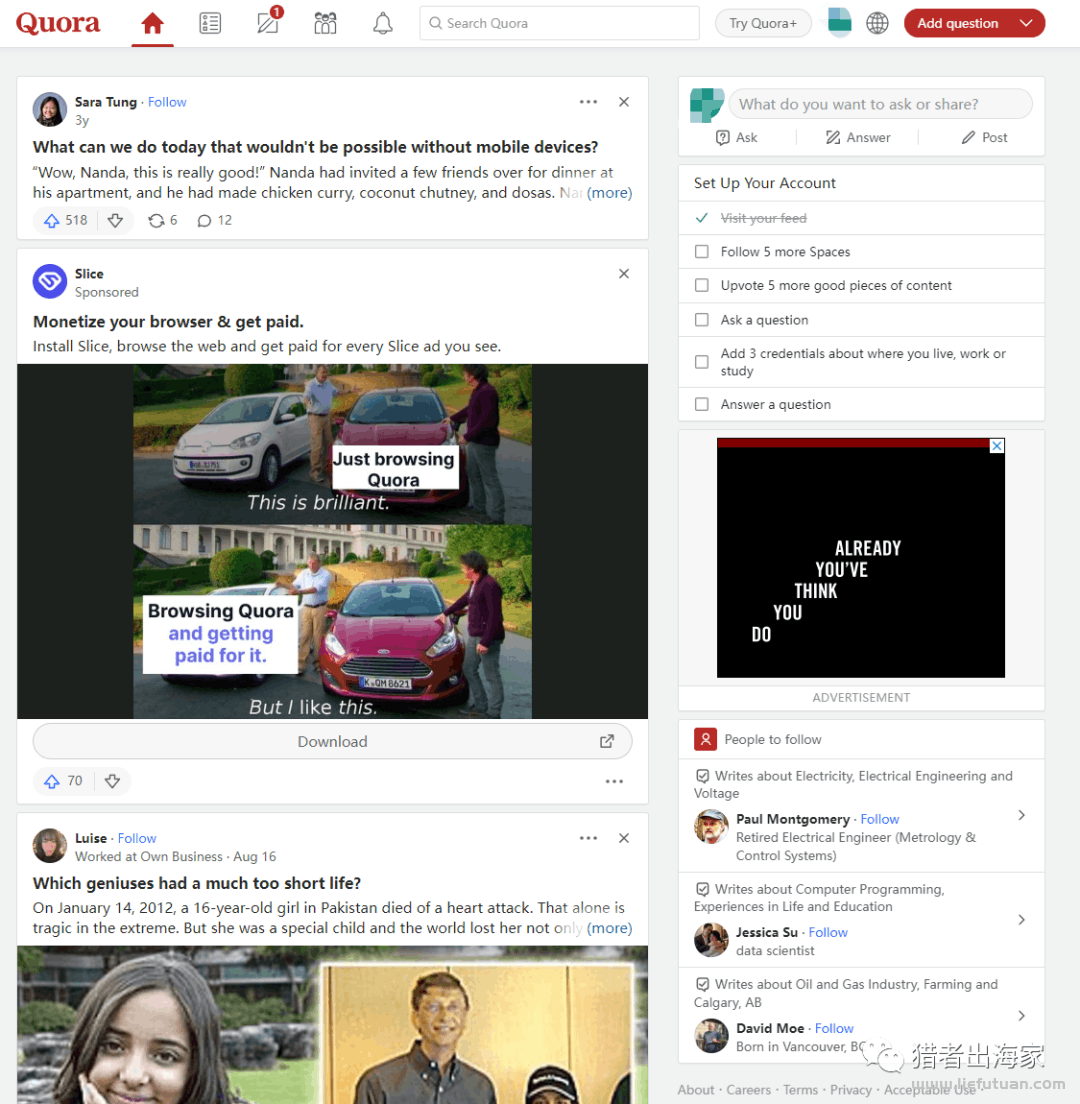Open the Privacy footer link
This screenshot has height=1104, width=1080.
point(850,1090)
